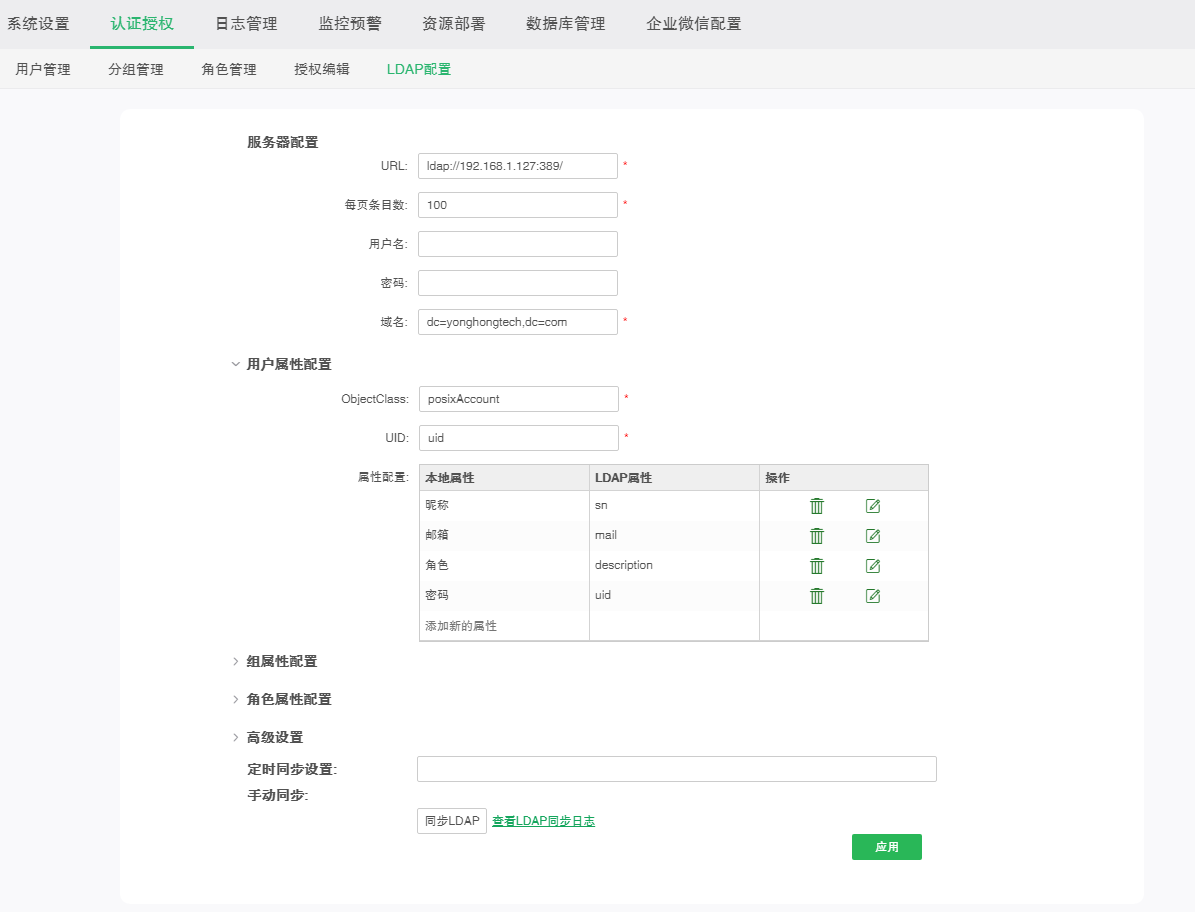Screen dimensions: 1195x912
Task: Delete the 角色 attribute mapping
Action: pyautogui.click(x=817, y=565)
